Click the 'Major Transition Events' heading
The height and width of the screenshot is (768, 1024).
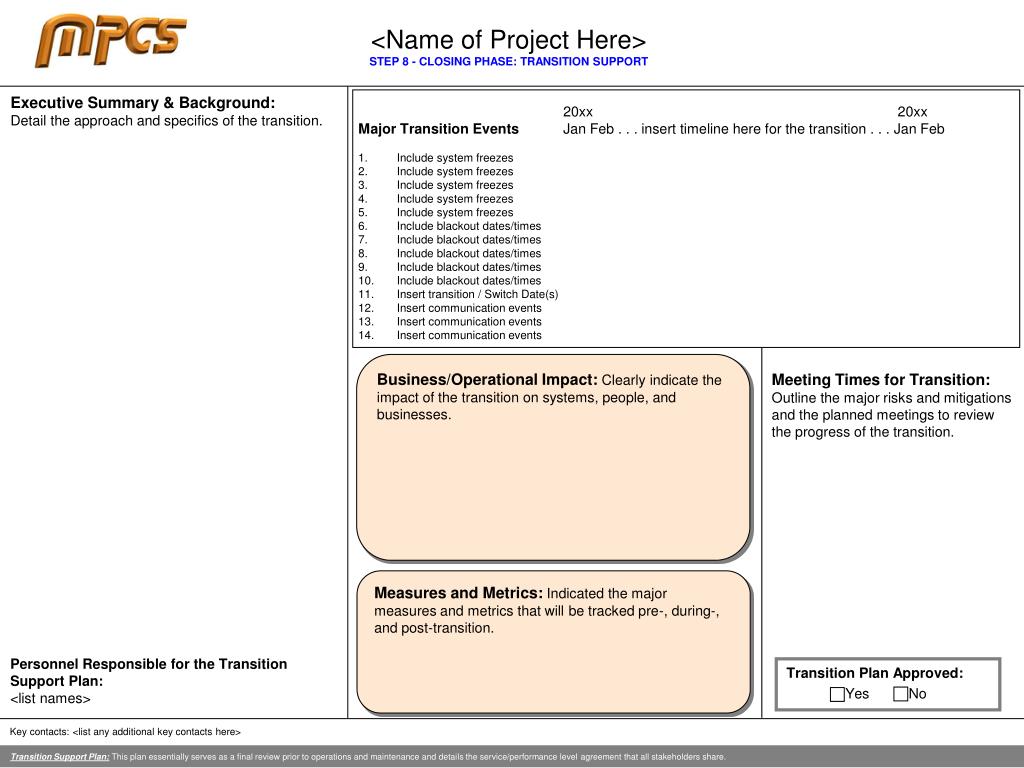[438, 129]
